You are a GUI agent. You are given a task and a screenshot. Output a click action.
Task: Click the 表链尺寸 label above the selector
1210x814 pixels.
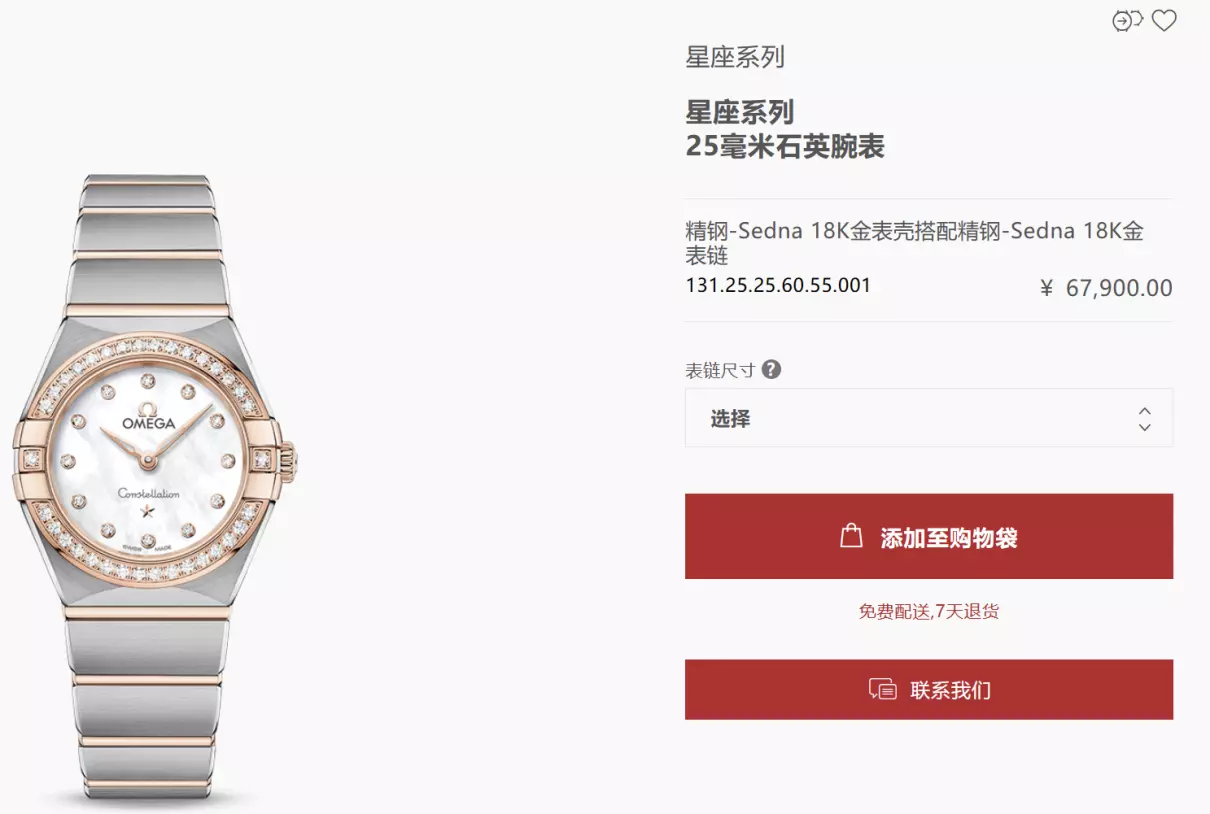click(x=720, y=370)
